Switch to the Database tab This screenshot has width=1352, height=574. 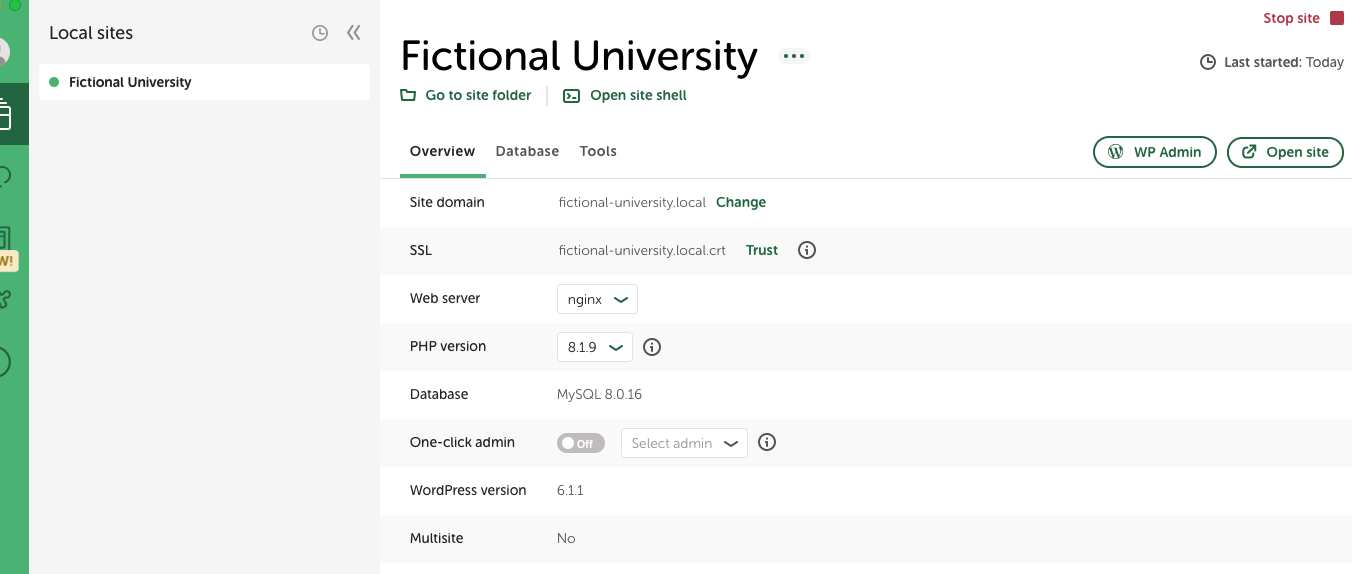pos(527,152)
